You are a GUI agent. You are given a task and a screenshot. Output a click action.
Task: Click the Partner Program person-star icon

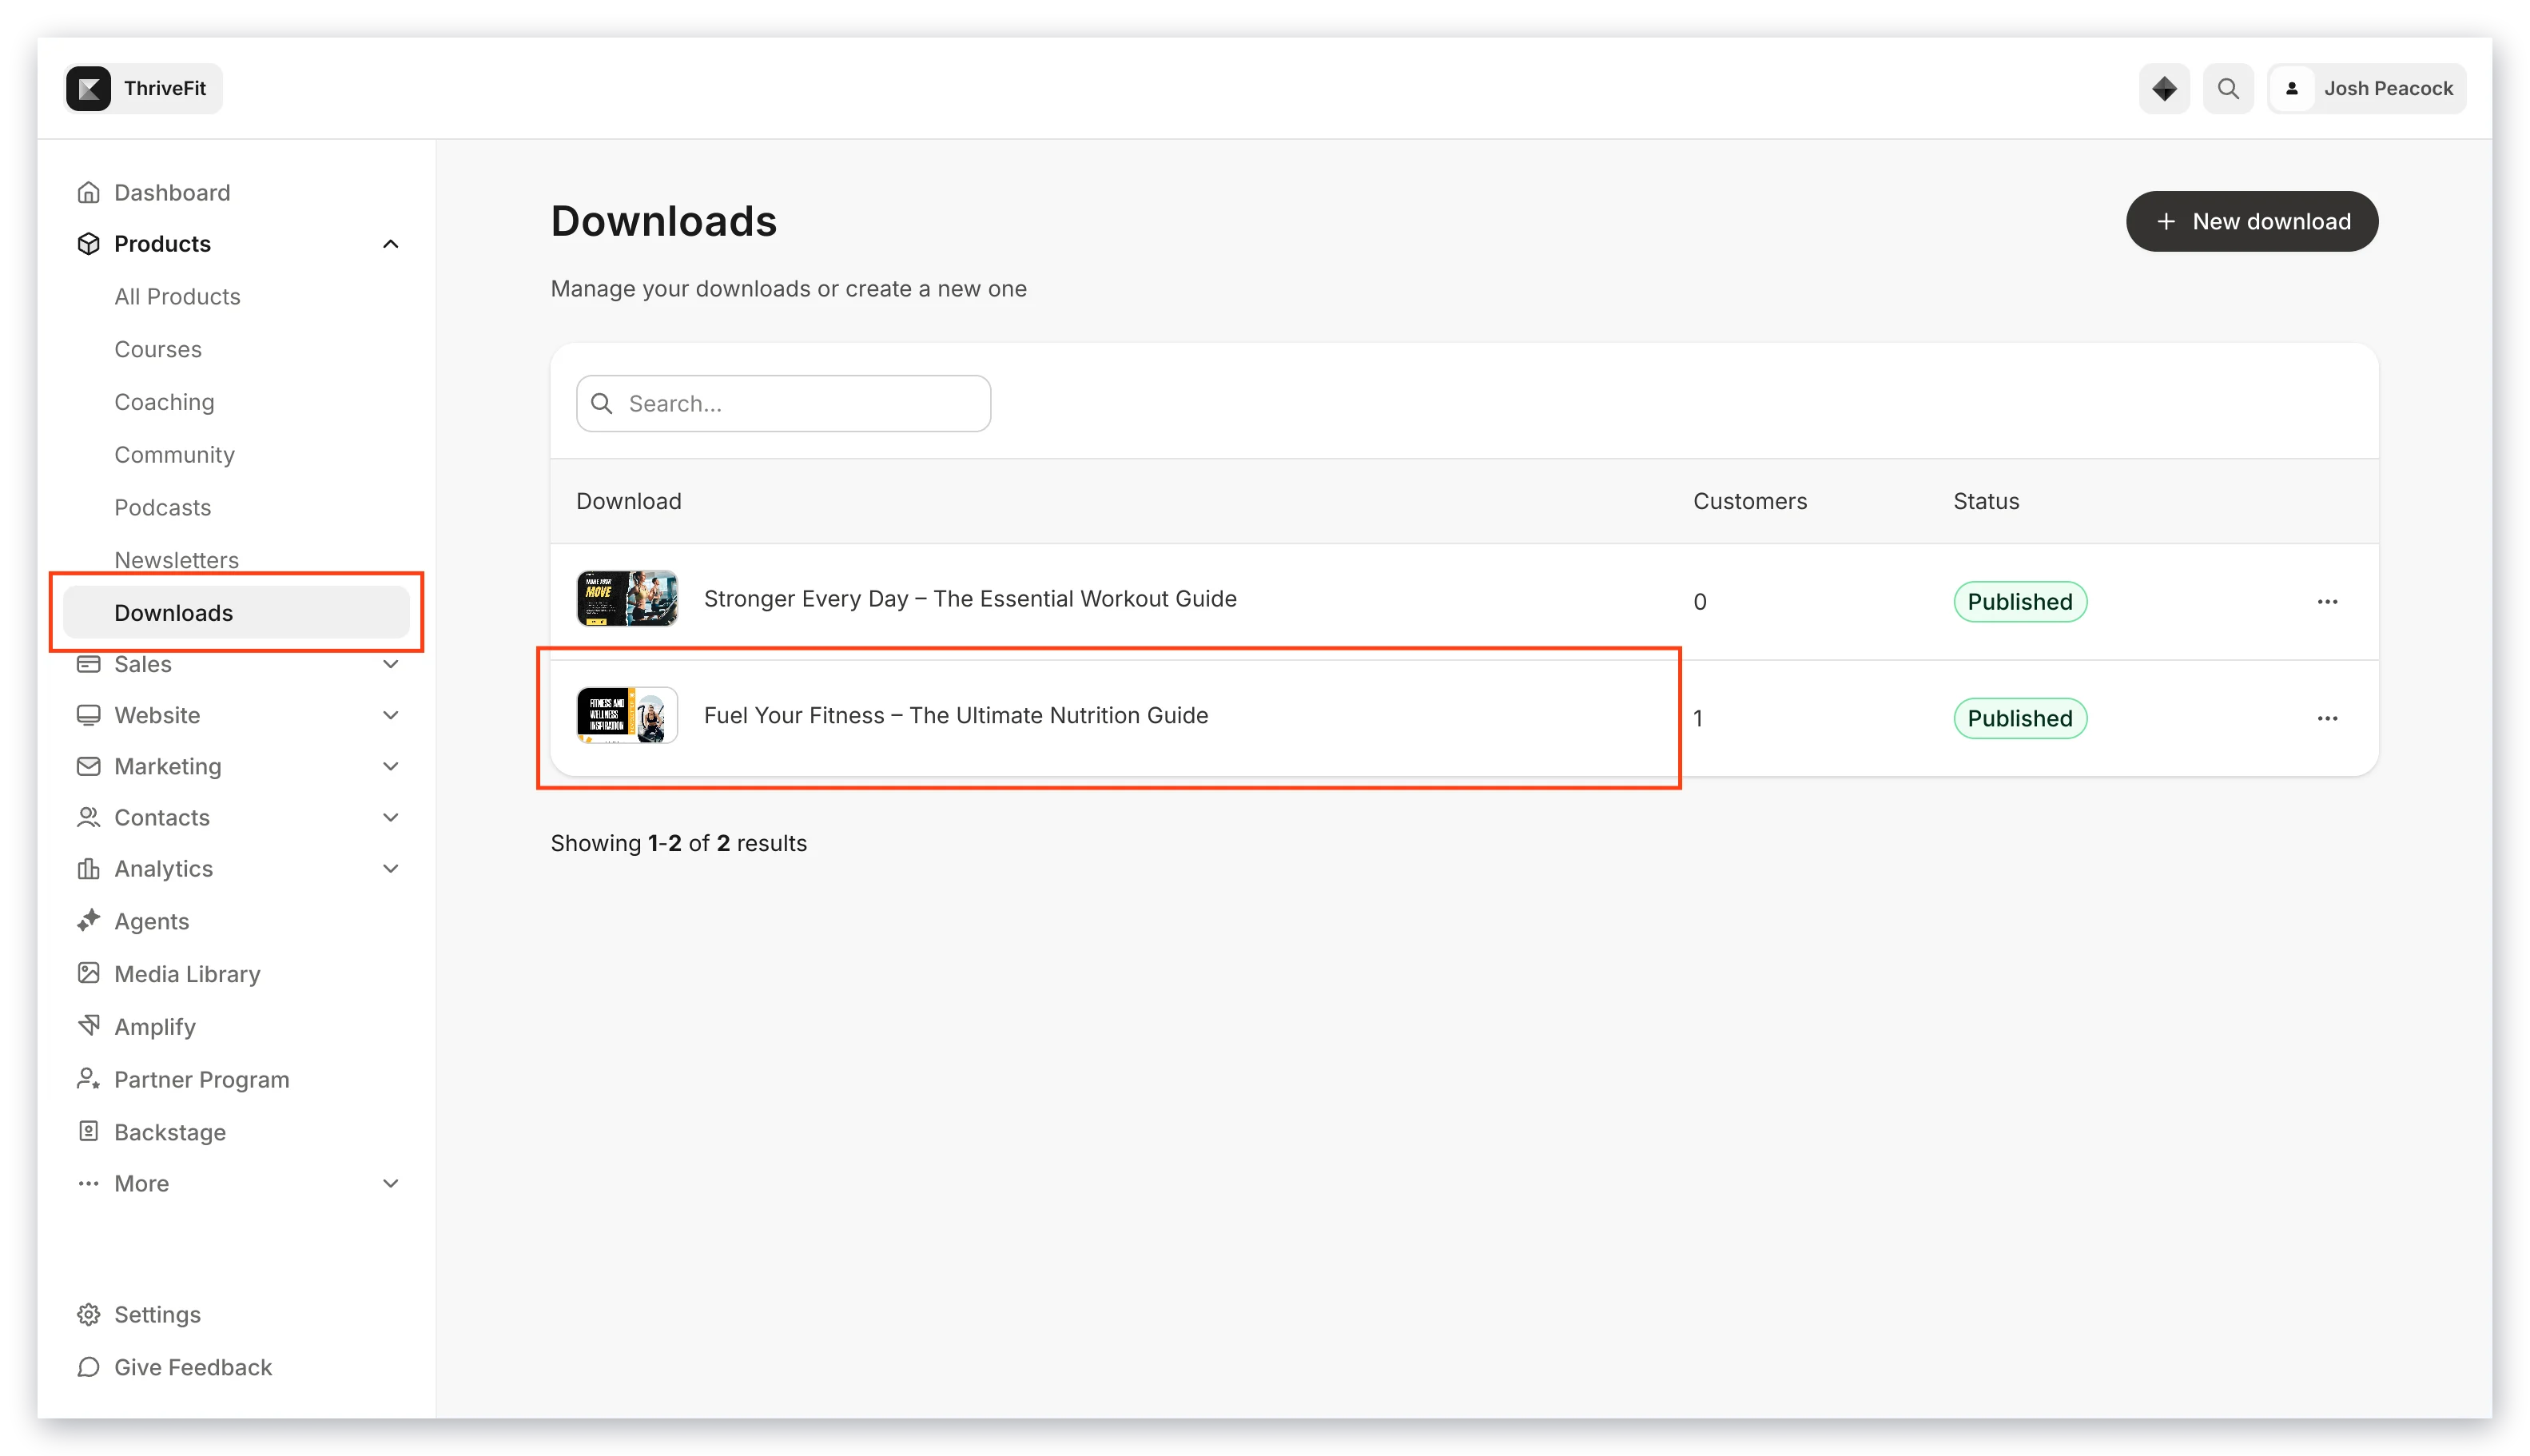(x=88, y=1079)
